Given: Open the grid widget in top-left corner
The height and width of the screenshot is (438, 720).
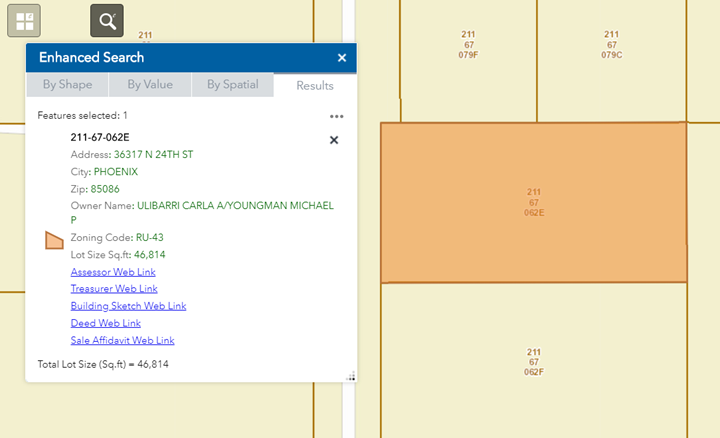Looking at the screenshot, I should tap(24, 20).
